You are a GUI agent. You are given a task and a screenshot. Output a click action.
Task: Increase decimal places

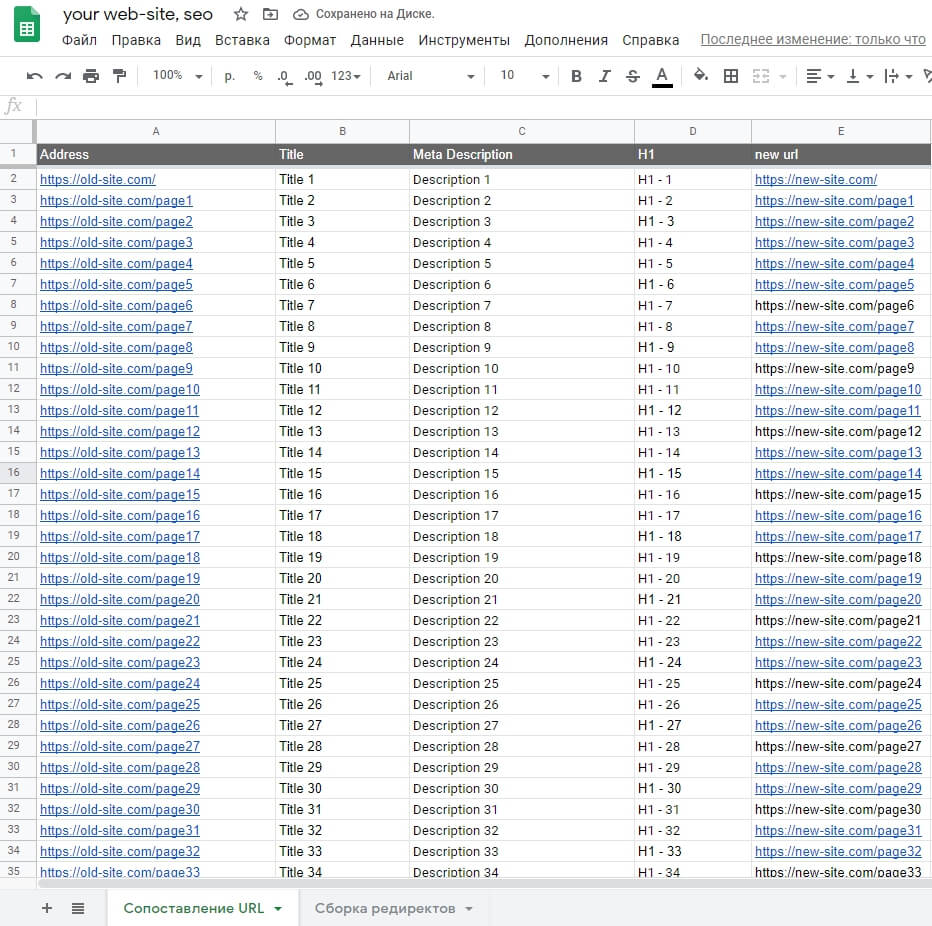tap(313, 77)
